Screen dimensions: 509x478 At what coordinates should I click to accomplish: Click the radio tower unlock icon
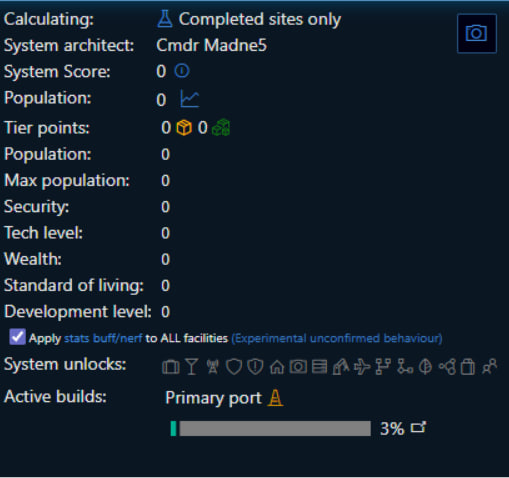click(213, 367)
